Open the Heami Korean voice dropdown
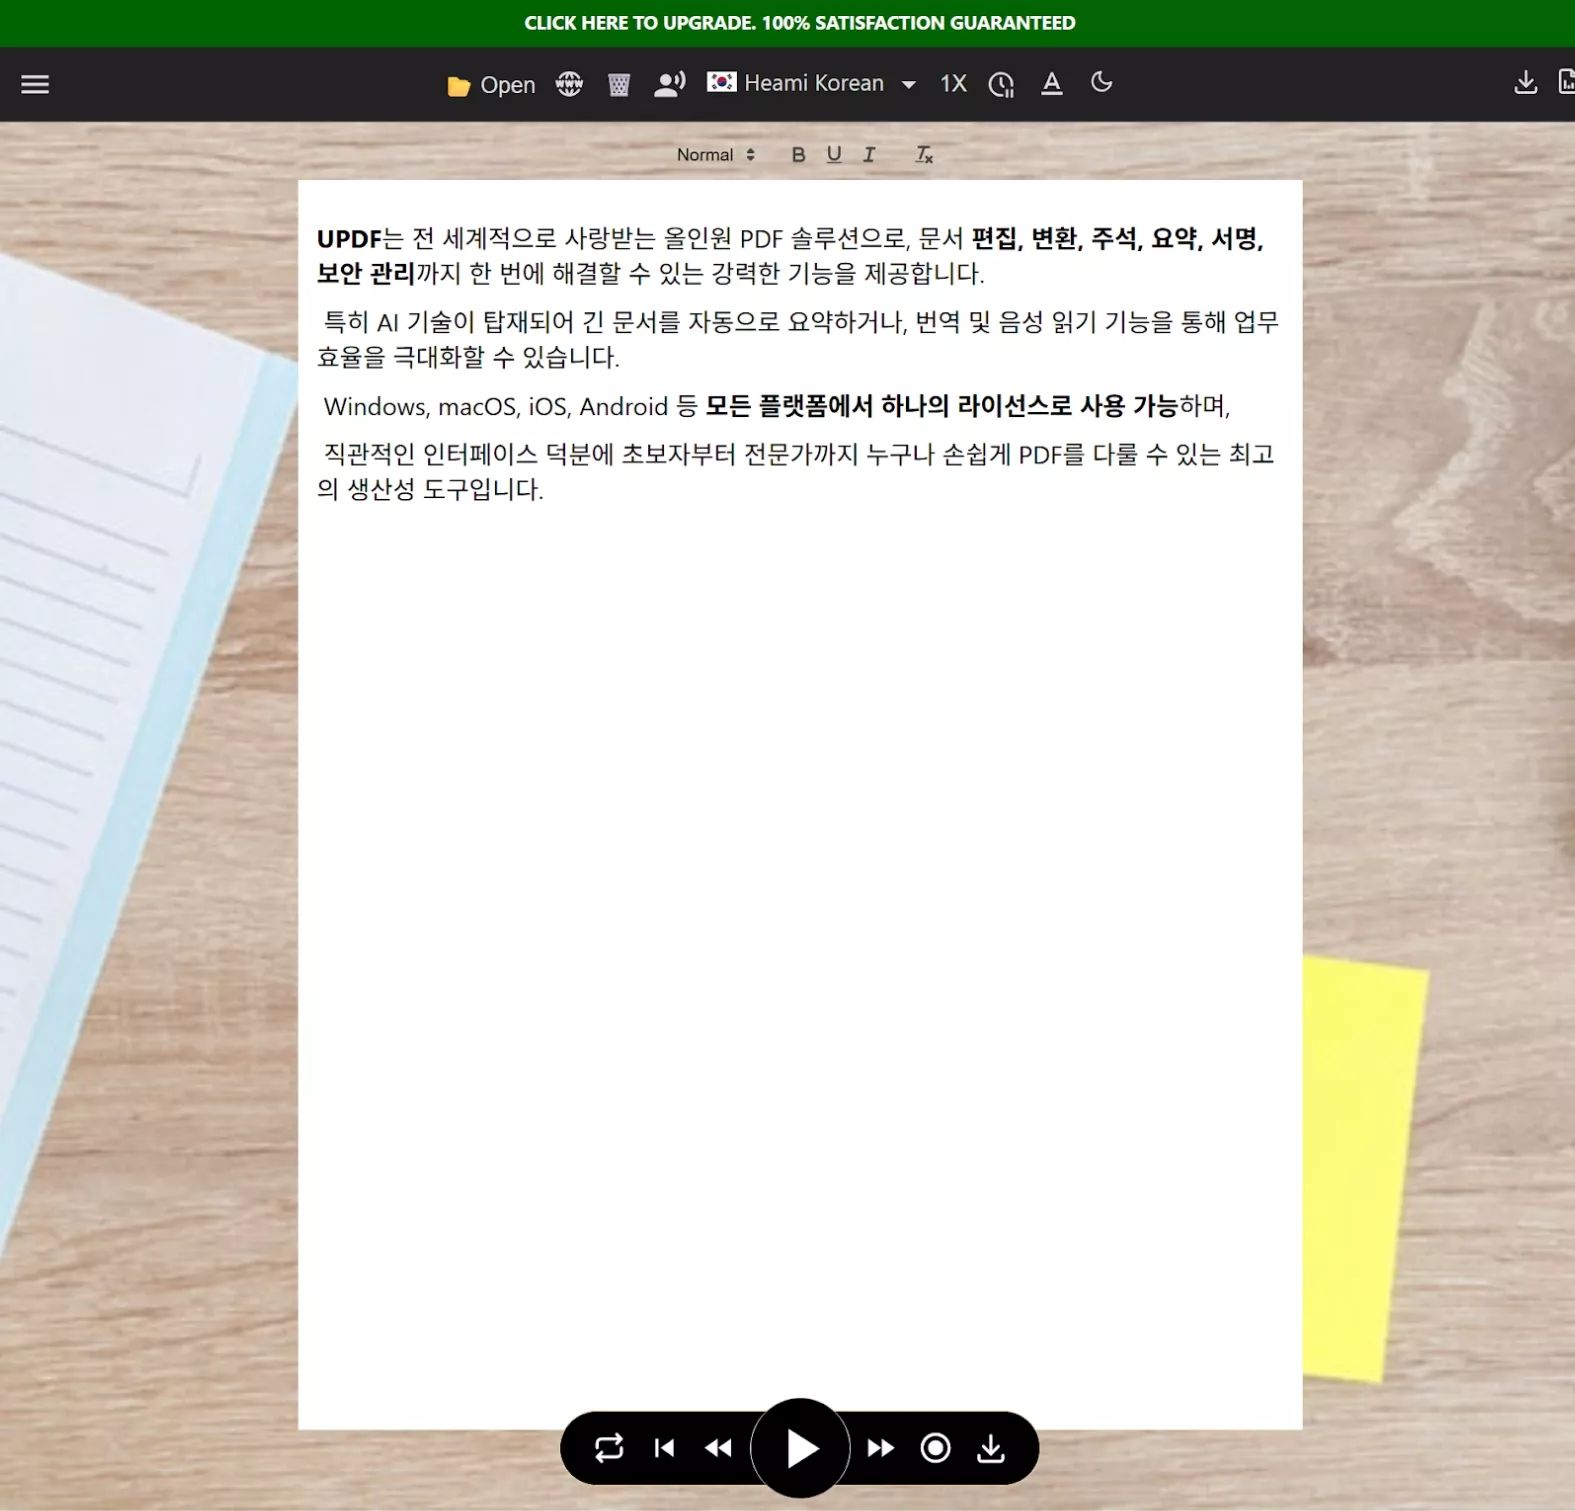The height and width of the screenshot is (1511, 1575). 811,83
